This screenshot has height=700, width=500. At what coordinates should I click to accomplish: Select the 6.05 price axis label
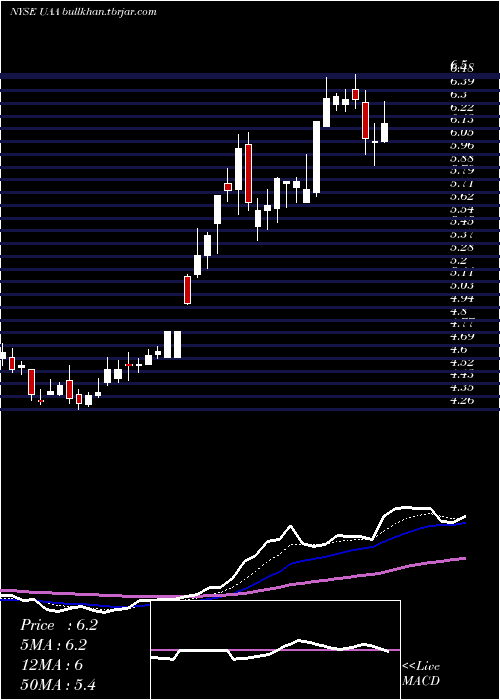462,133
